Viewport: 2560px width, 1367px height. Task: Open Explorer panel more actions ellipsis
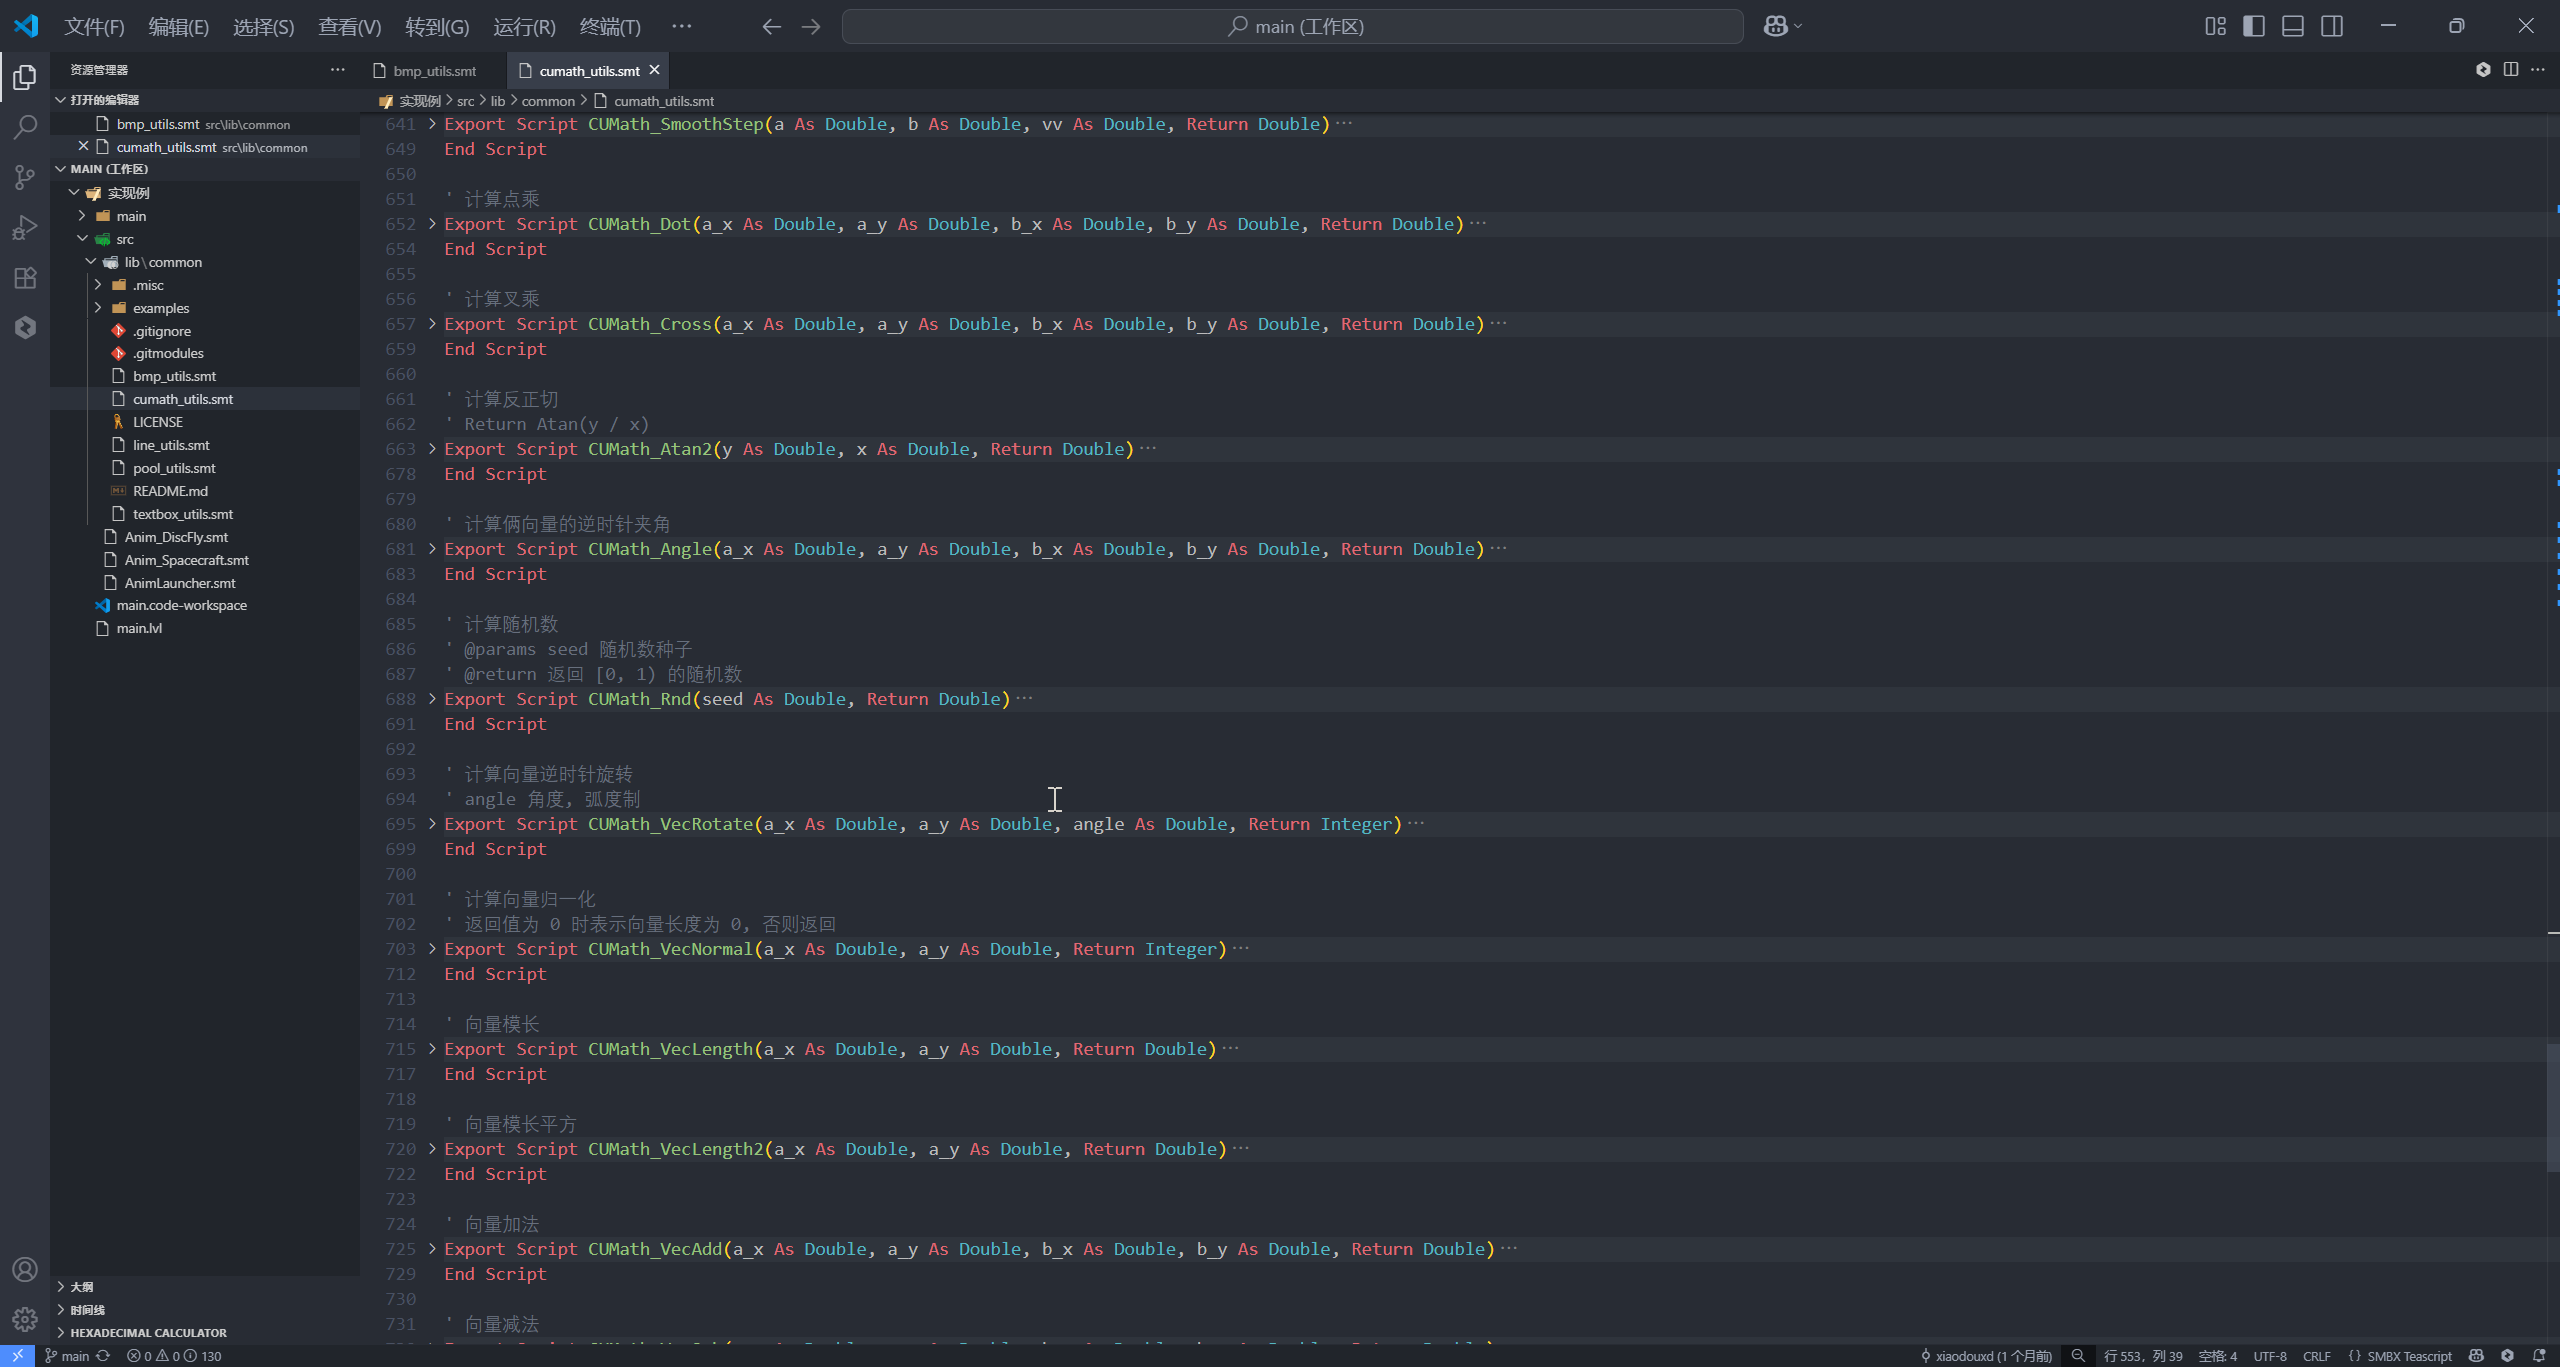tap(338, 69)
